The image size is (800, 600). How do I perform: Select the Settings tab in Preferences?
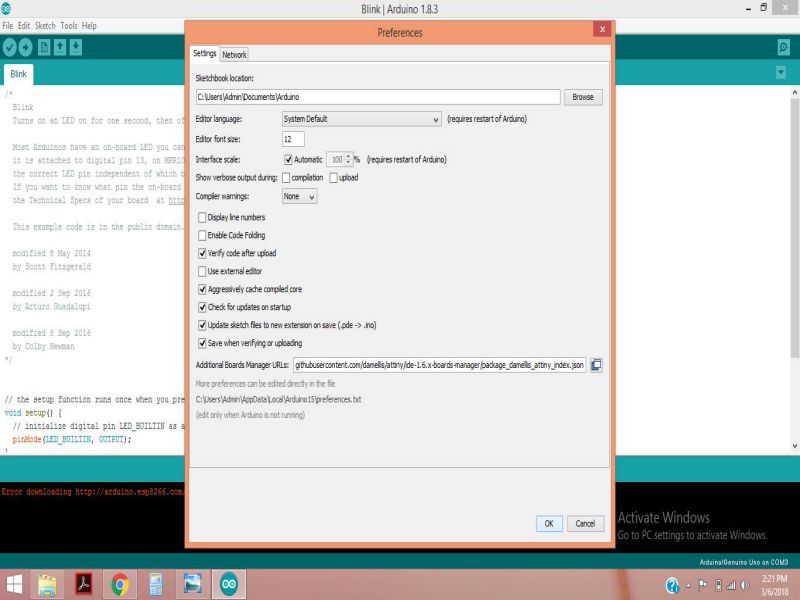[x=205, y=54]
